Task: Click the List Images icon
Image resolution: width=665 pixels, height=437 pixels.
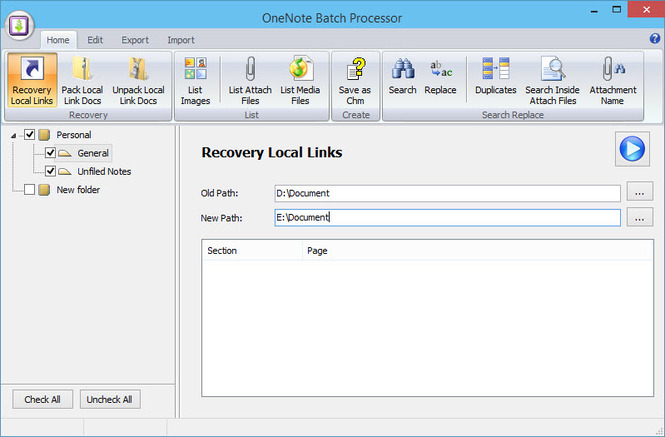Action: point(196,80)
